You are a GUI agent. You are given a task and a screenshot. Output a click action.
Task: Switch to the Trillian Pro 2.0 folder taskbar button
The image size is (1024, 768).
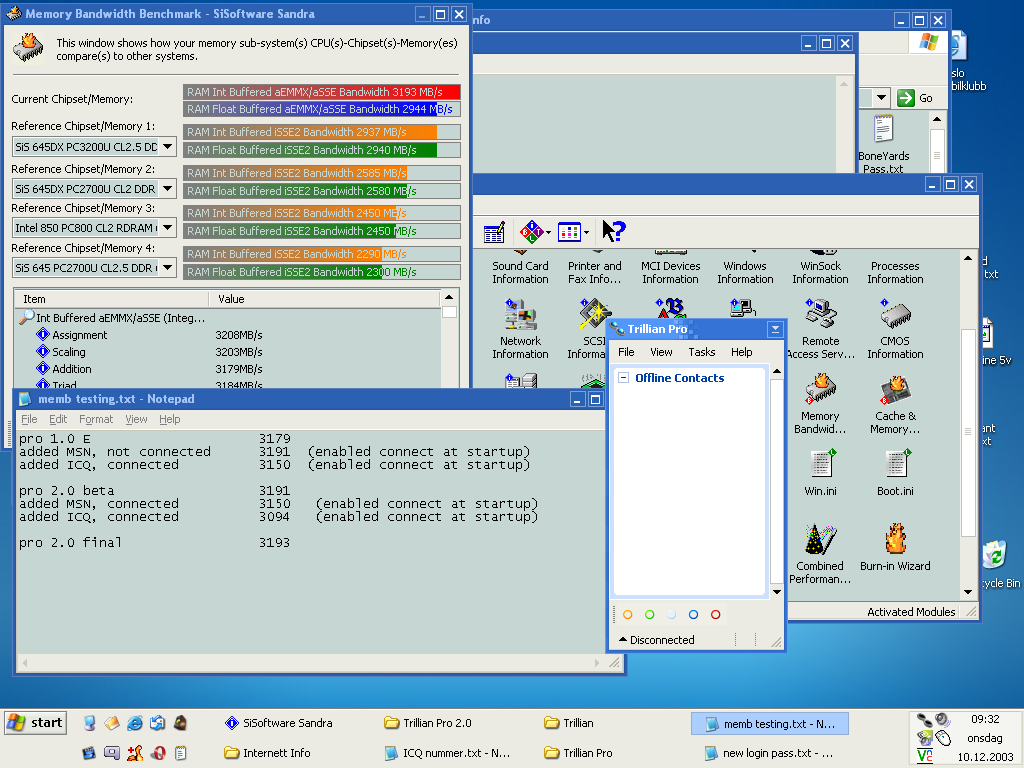[x=428, y=723]
